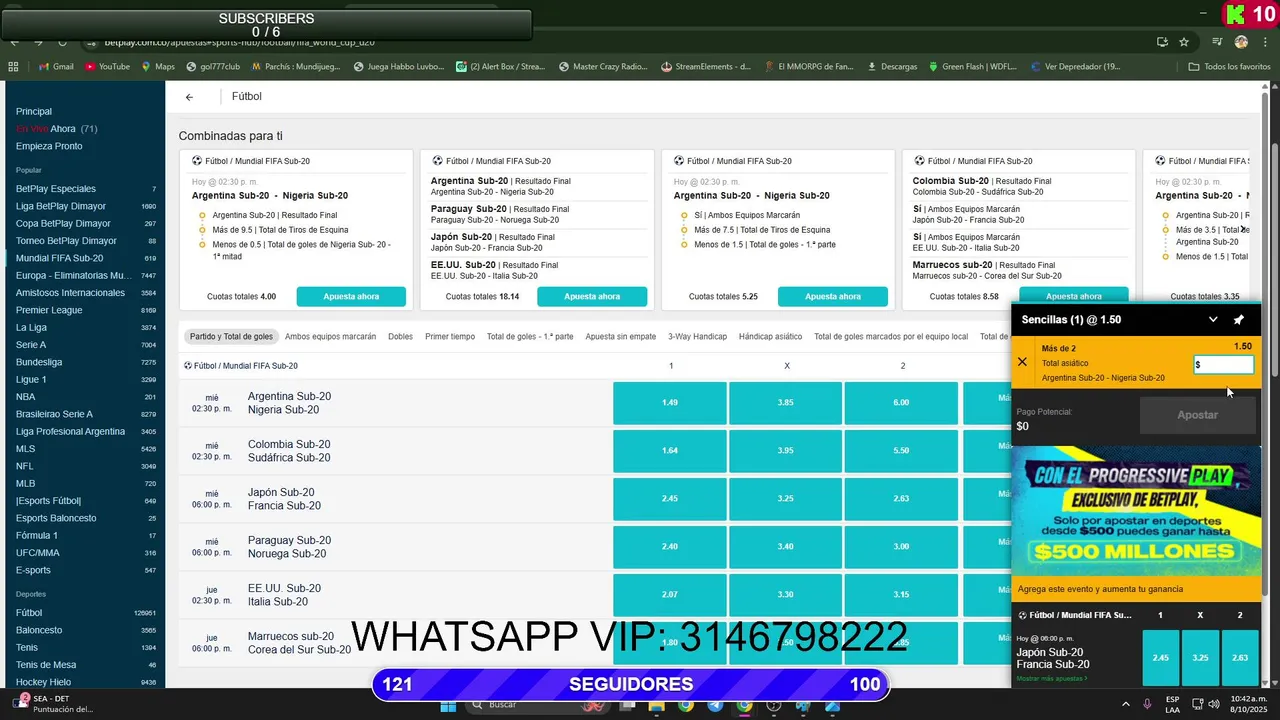Open UFC/MMA in the sidebar

(x=38, y=553)
